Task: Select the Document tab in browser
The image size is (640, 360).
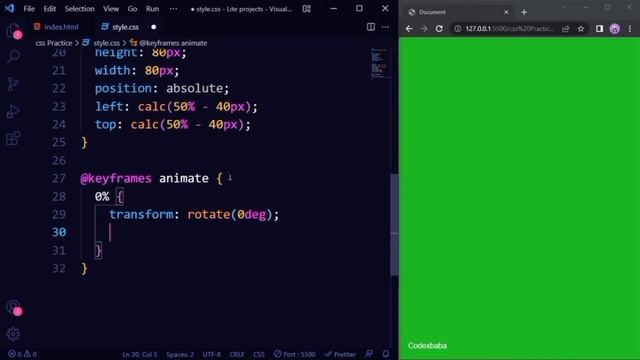Action: (x=460, y=12)
